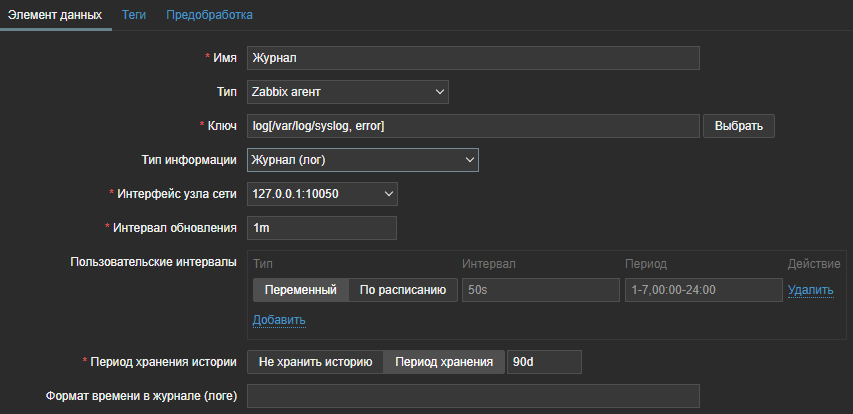Expand the Интерфейс узла сети dropdown
Image resolution: width=853 pixels, height=414 pixels.
(x=322, y=194)
